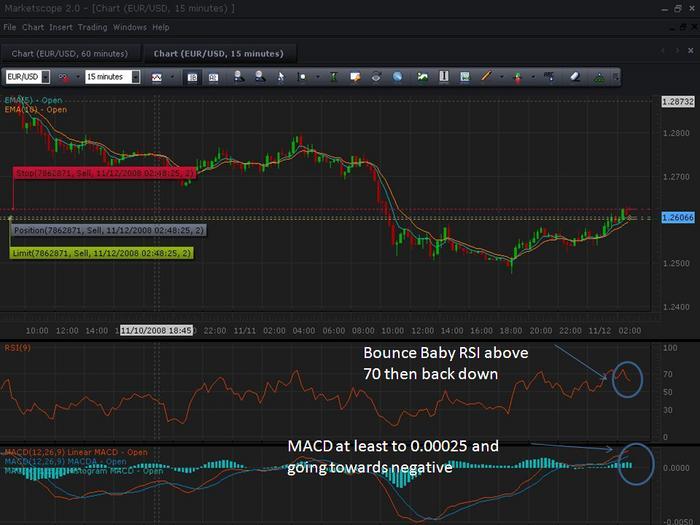Expand the crosshair cursor dropdown arrow
This screenshot has height=525, width=700.
click(x=318, y=77)
